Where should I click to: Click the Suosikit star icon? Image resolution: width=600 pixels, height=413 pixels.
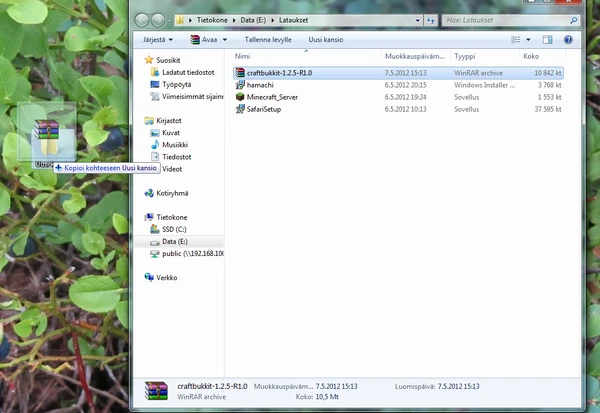(x=149, y=60)
